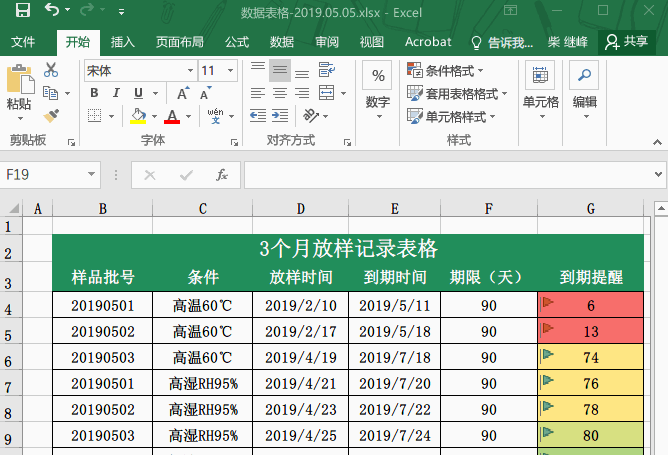Increase indent
Viewport: 668px width, 455px height.
pyautogui.click(x=280, y=115)
